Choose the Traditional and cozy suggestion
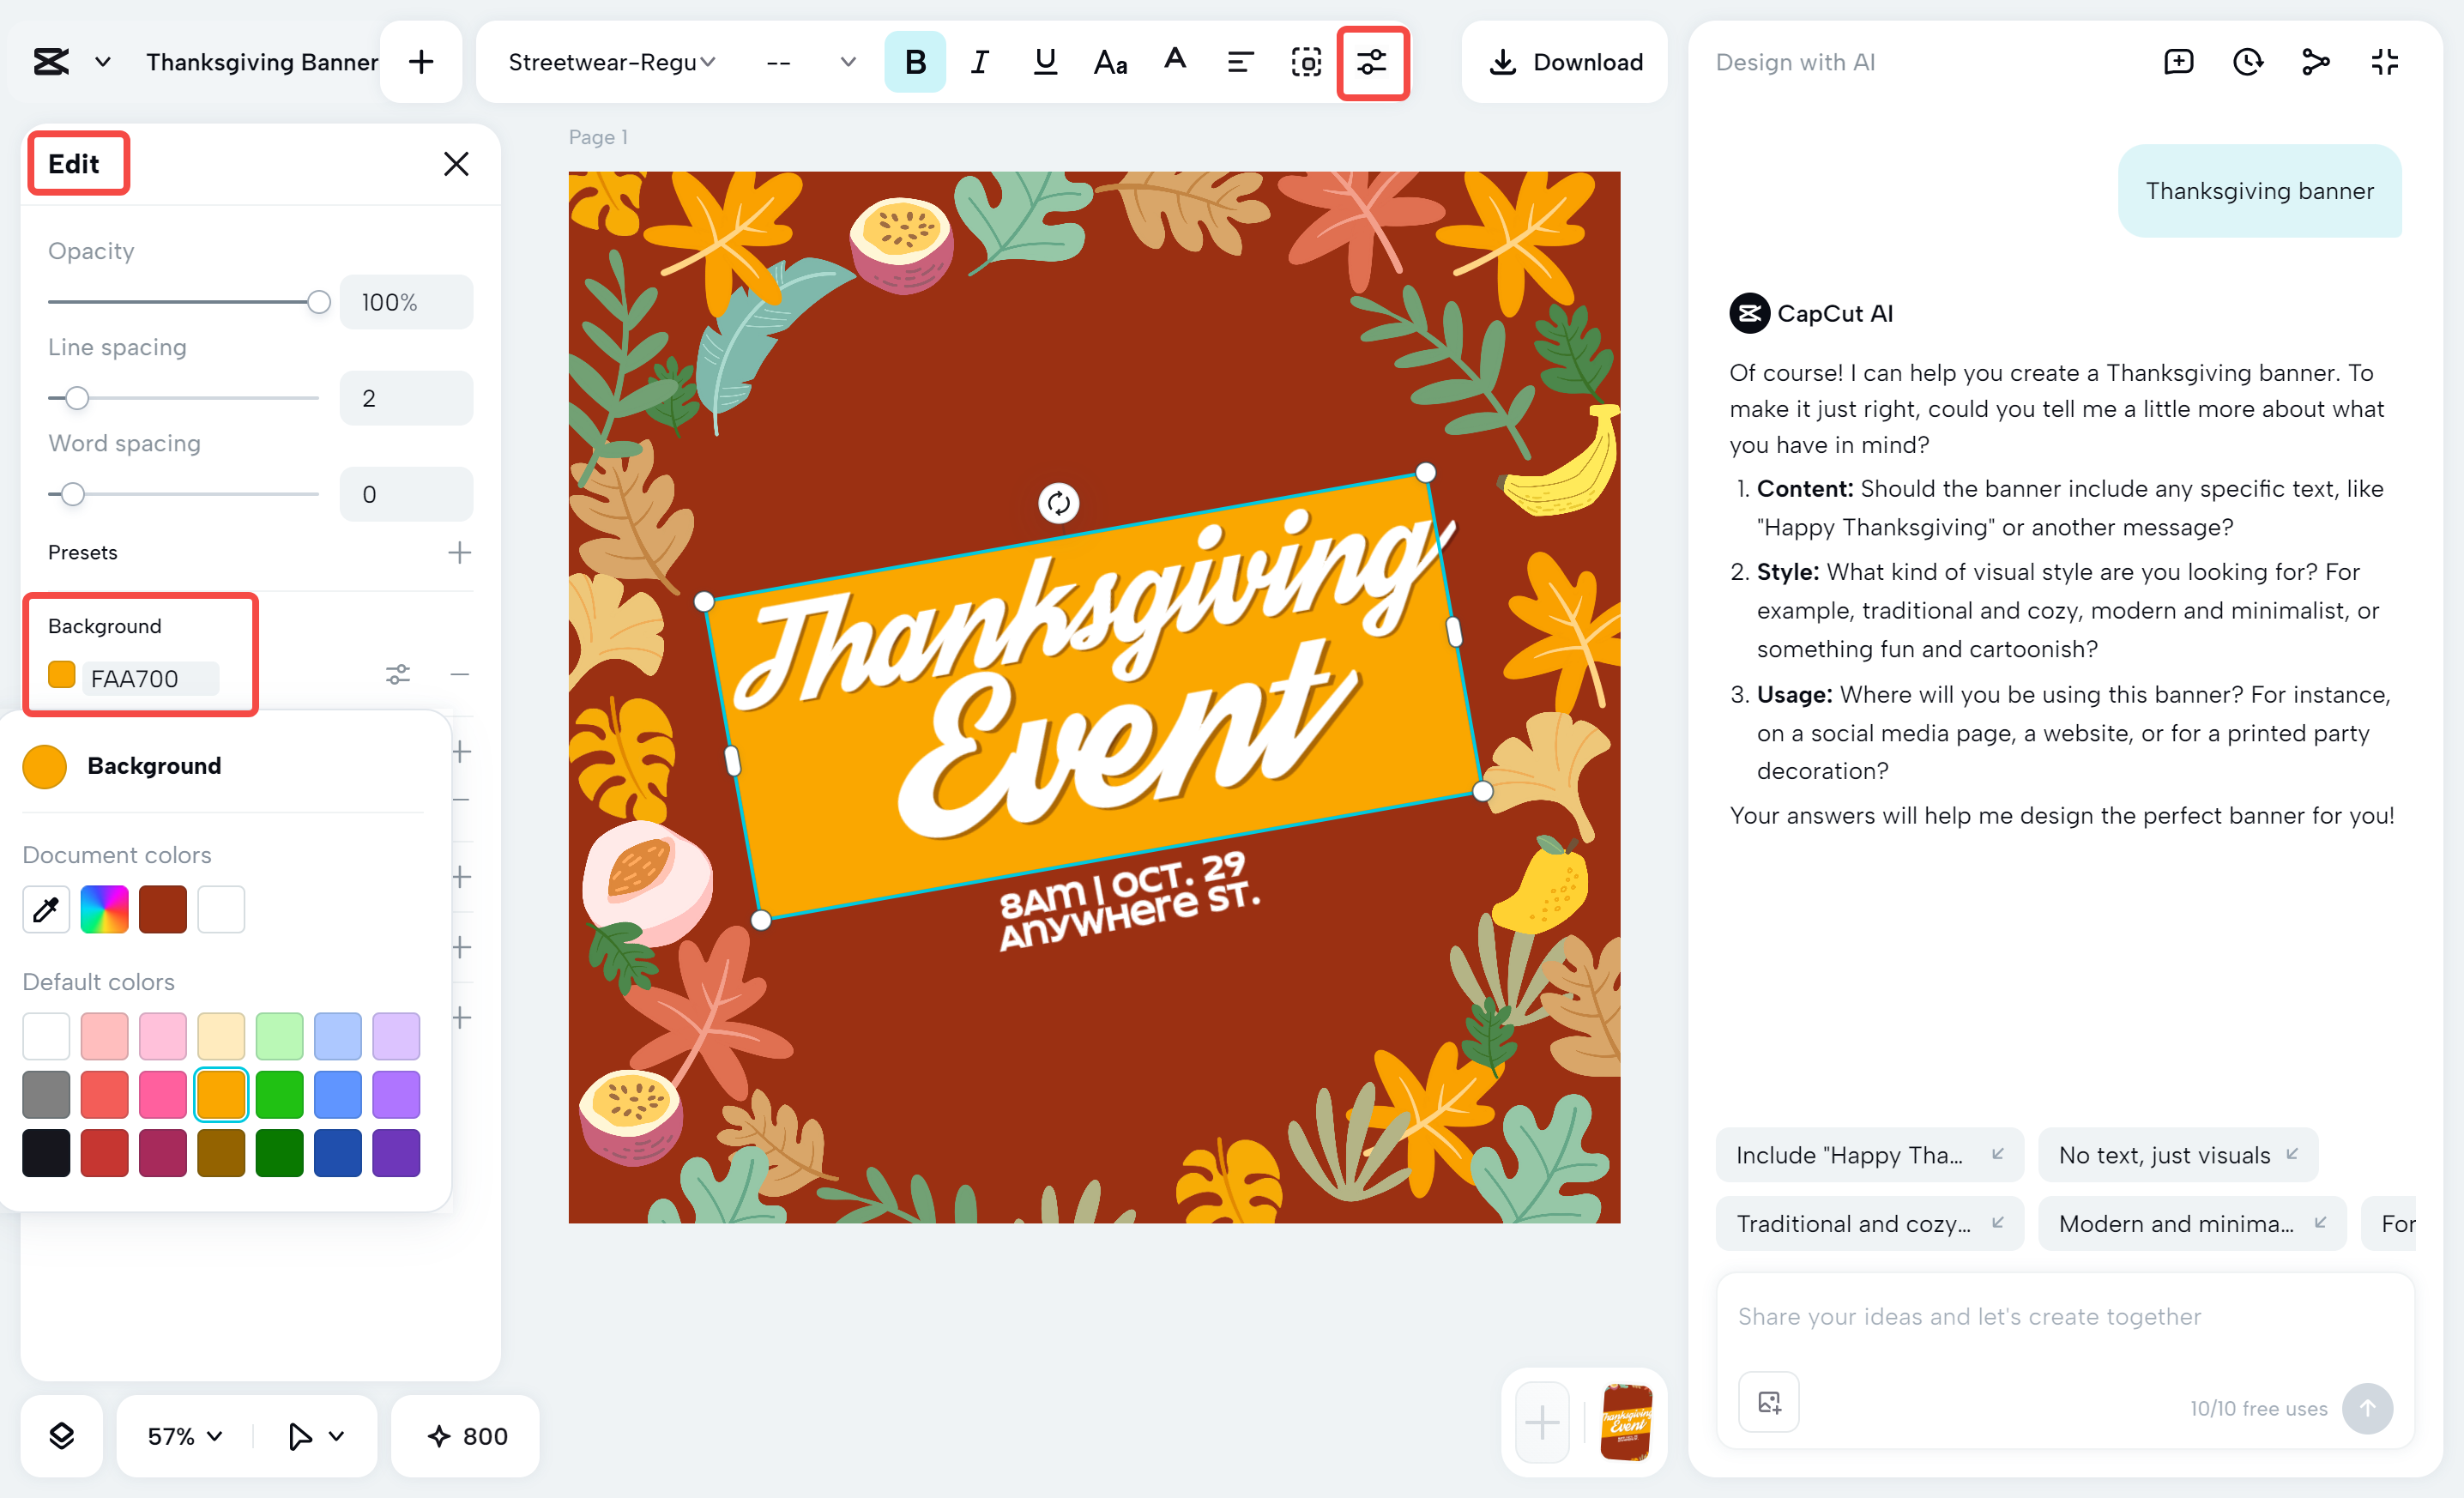2464x1498 pixels. 1868,1223
